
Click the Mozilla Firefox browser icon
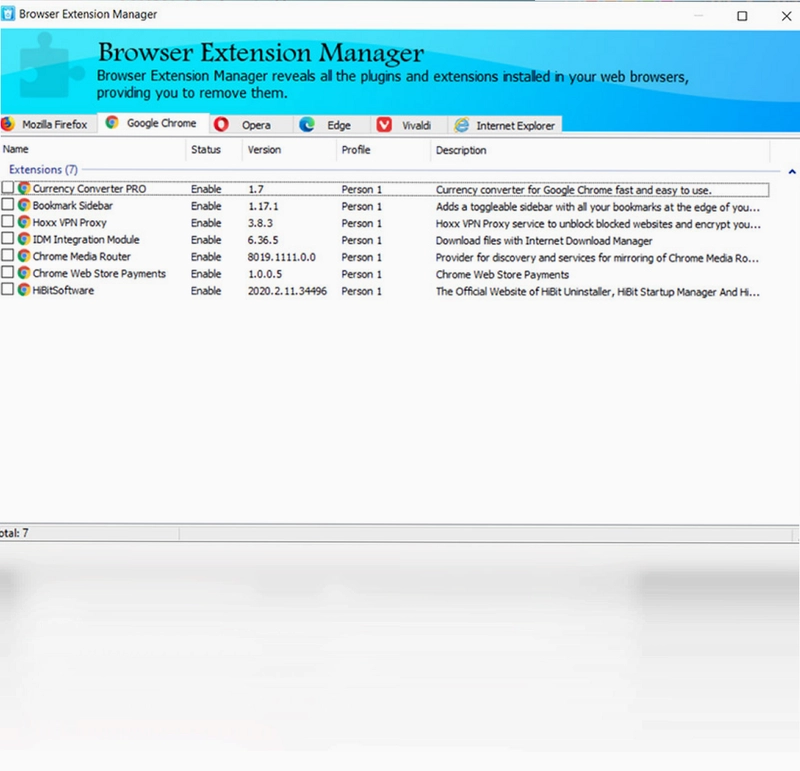[x=7, y=124]
